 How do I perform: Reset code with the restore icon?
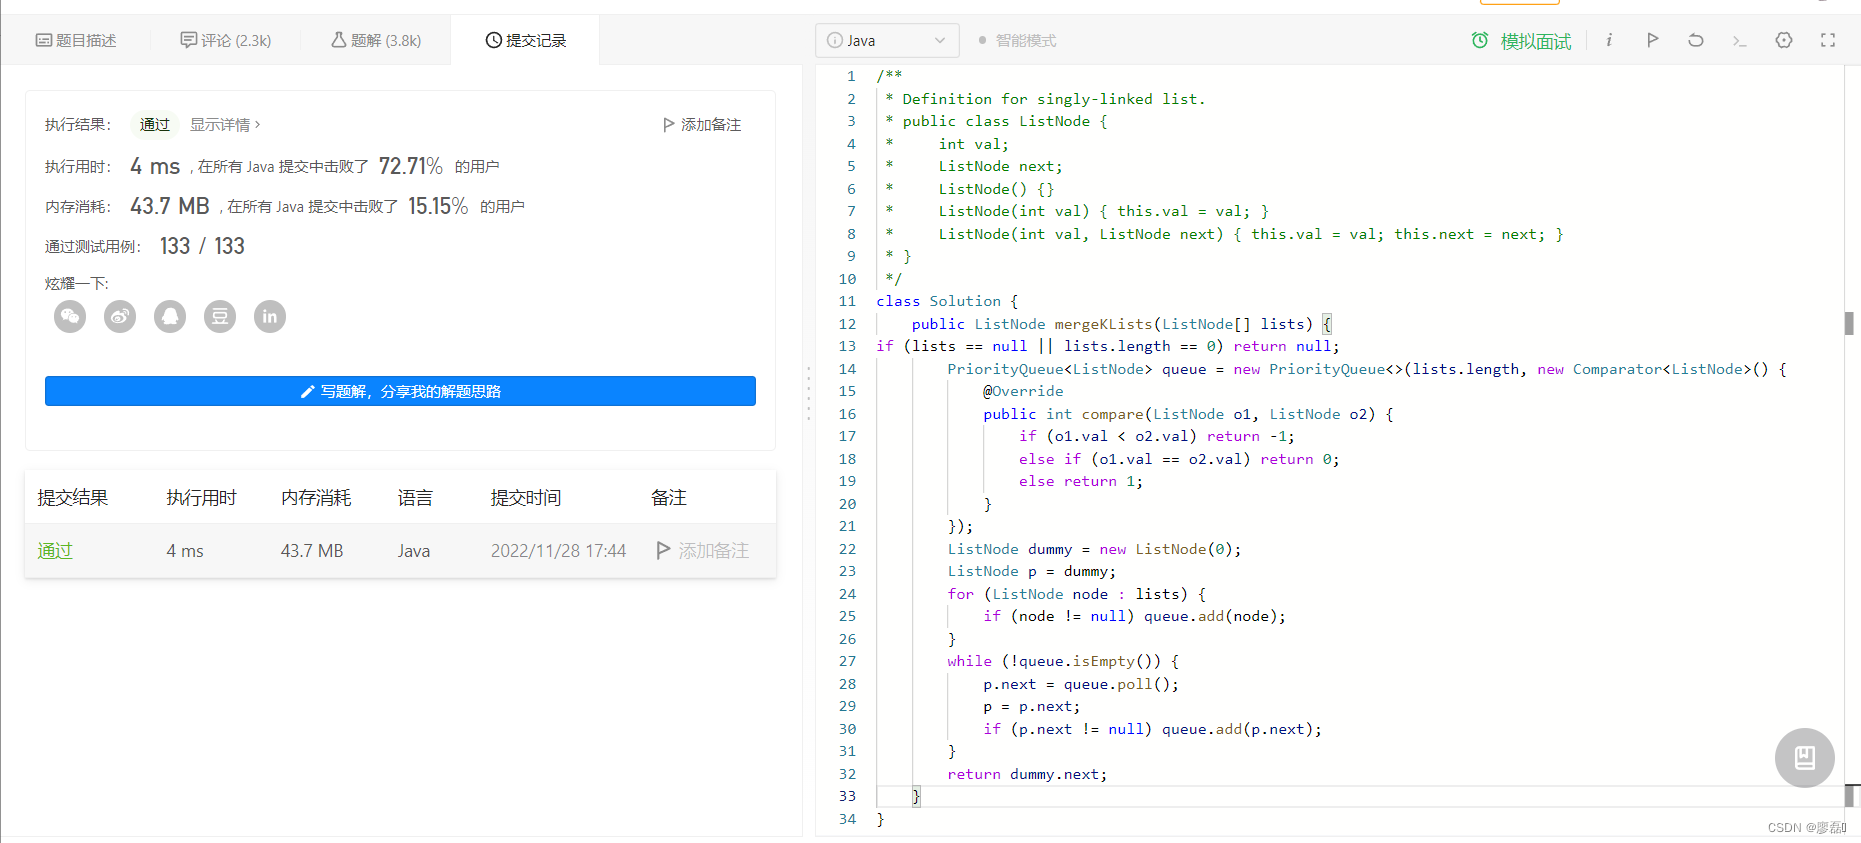1696,40
